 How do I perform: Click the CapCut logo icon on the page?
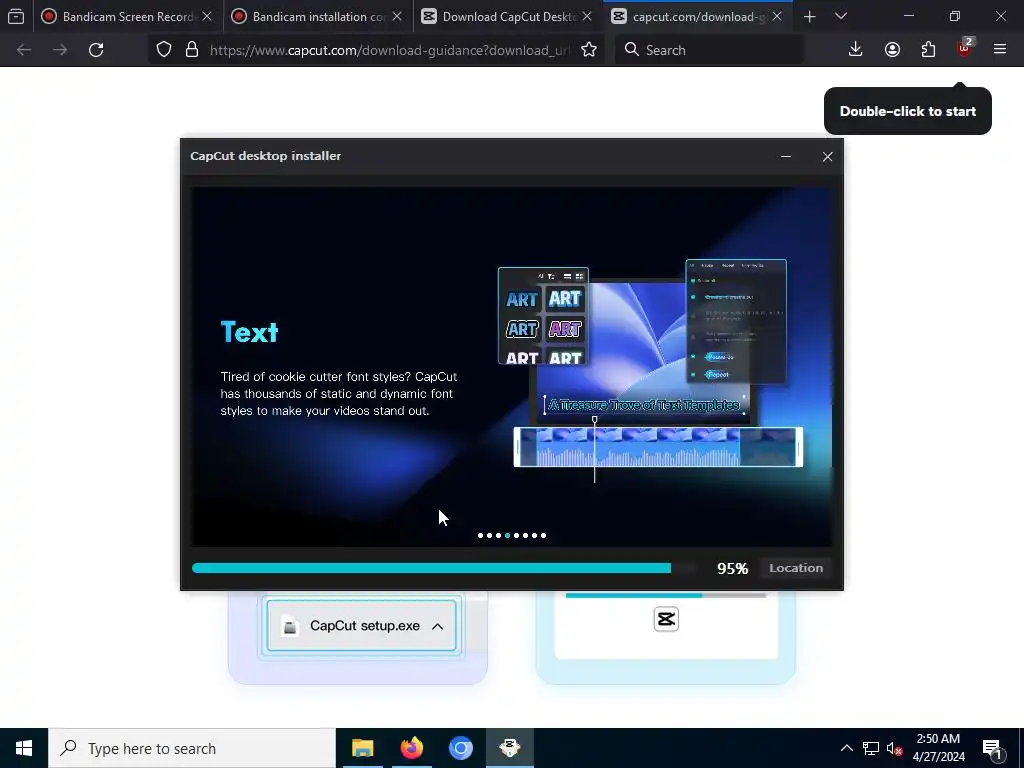tap(666, 619)
